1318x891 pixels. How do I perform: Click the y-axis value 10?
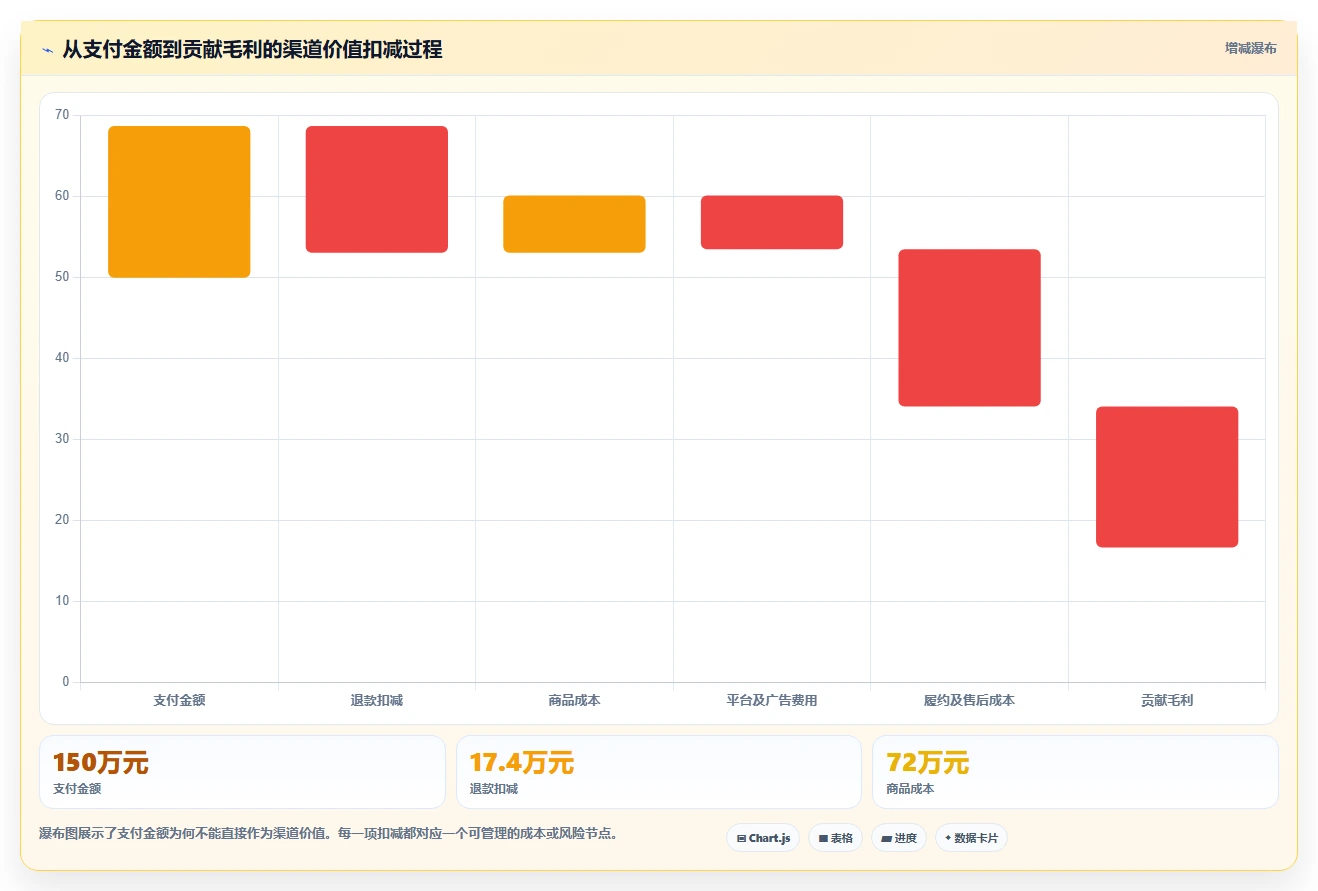pyautogui.click(x=62, y=601)
